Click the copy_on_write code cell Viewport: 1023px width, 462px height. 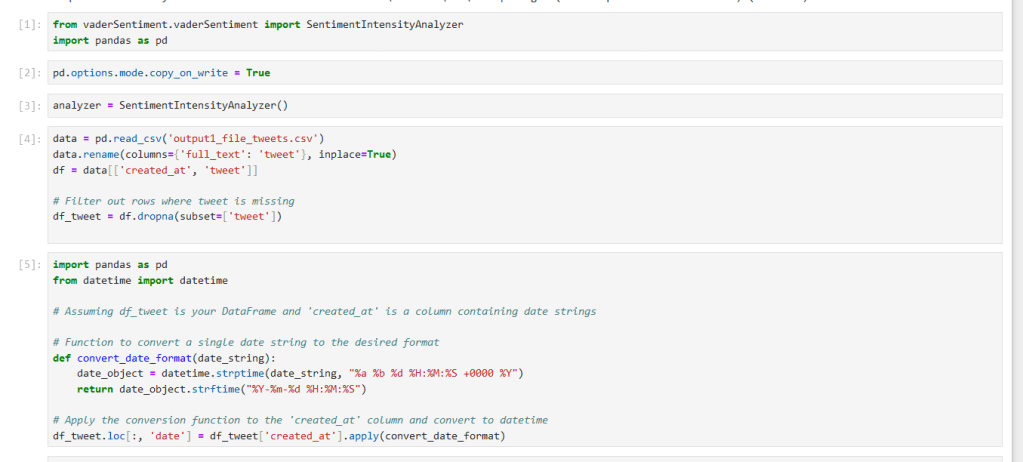pyautogui.click(x=160, y=73)
